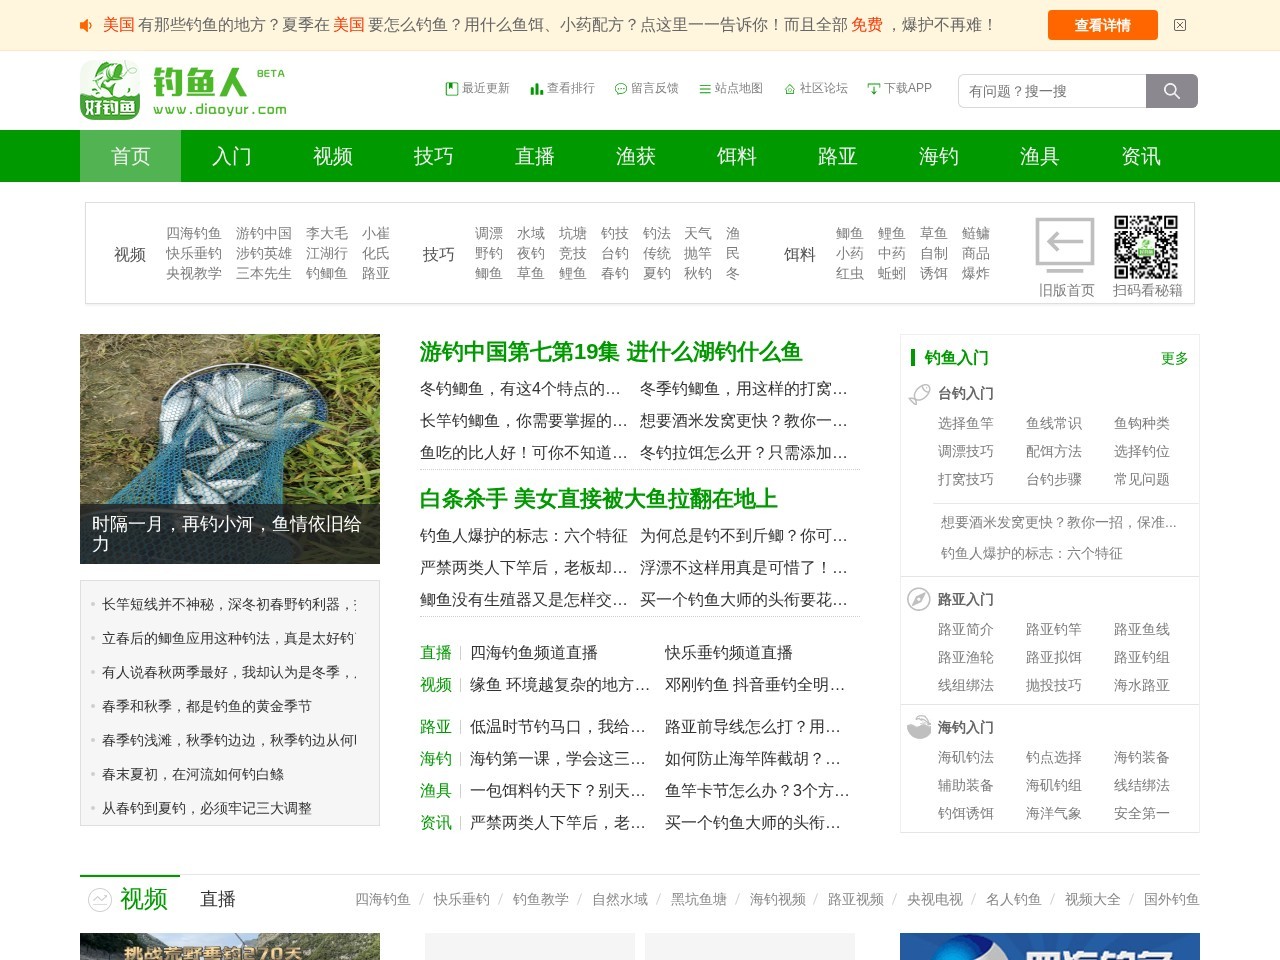The height and width of the screenshot is (960, 1280).
Task: Click 下载APP download link
Action: [x=899, y=88]
